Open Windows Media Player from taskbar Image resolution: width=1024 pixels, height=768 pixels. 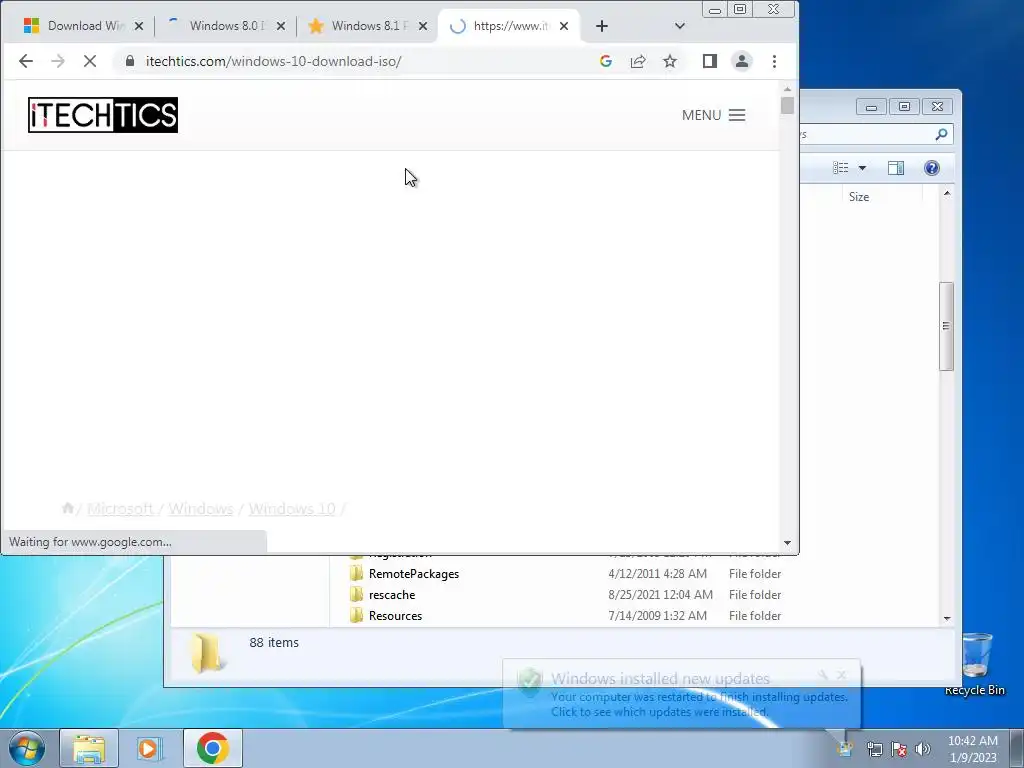(x=150, y=748)
